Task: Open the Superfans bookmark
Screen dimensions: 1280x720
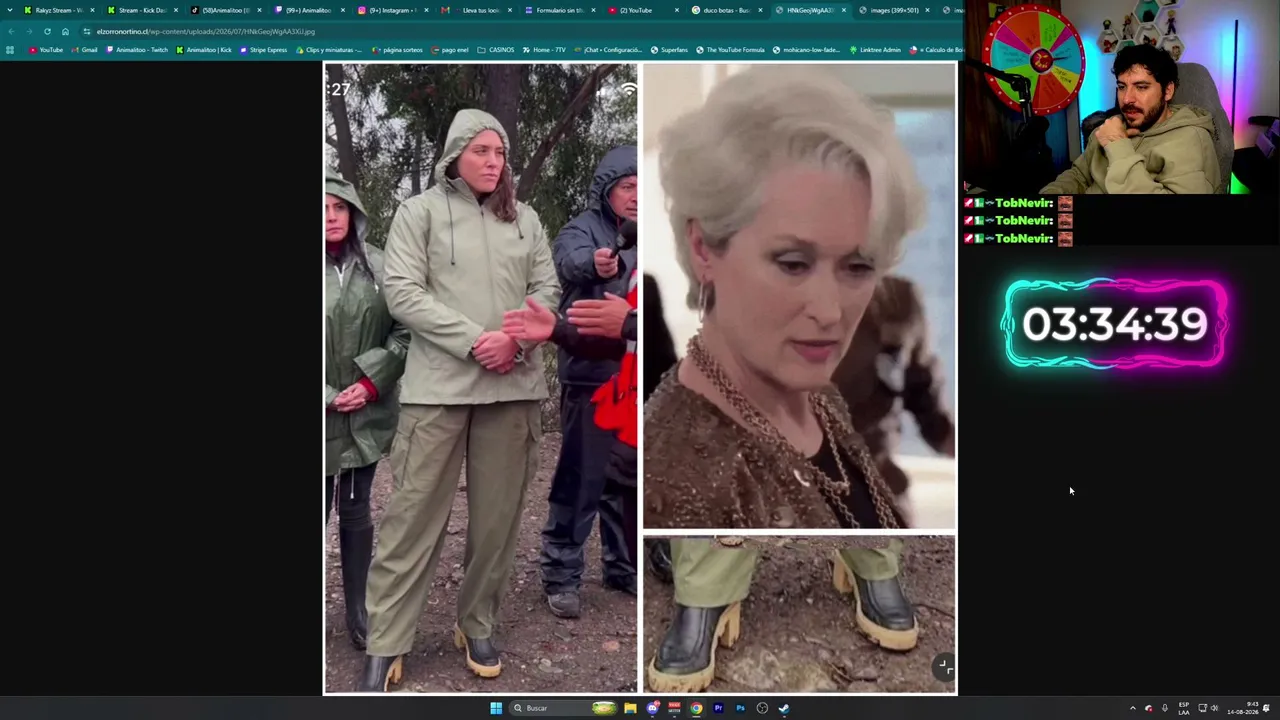Action: (669, 50)
